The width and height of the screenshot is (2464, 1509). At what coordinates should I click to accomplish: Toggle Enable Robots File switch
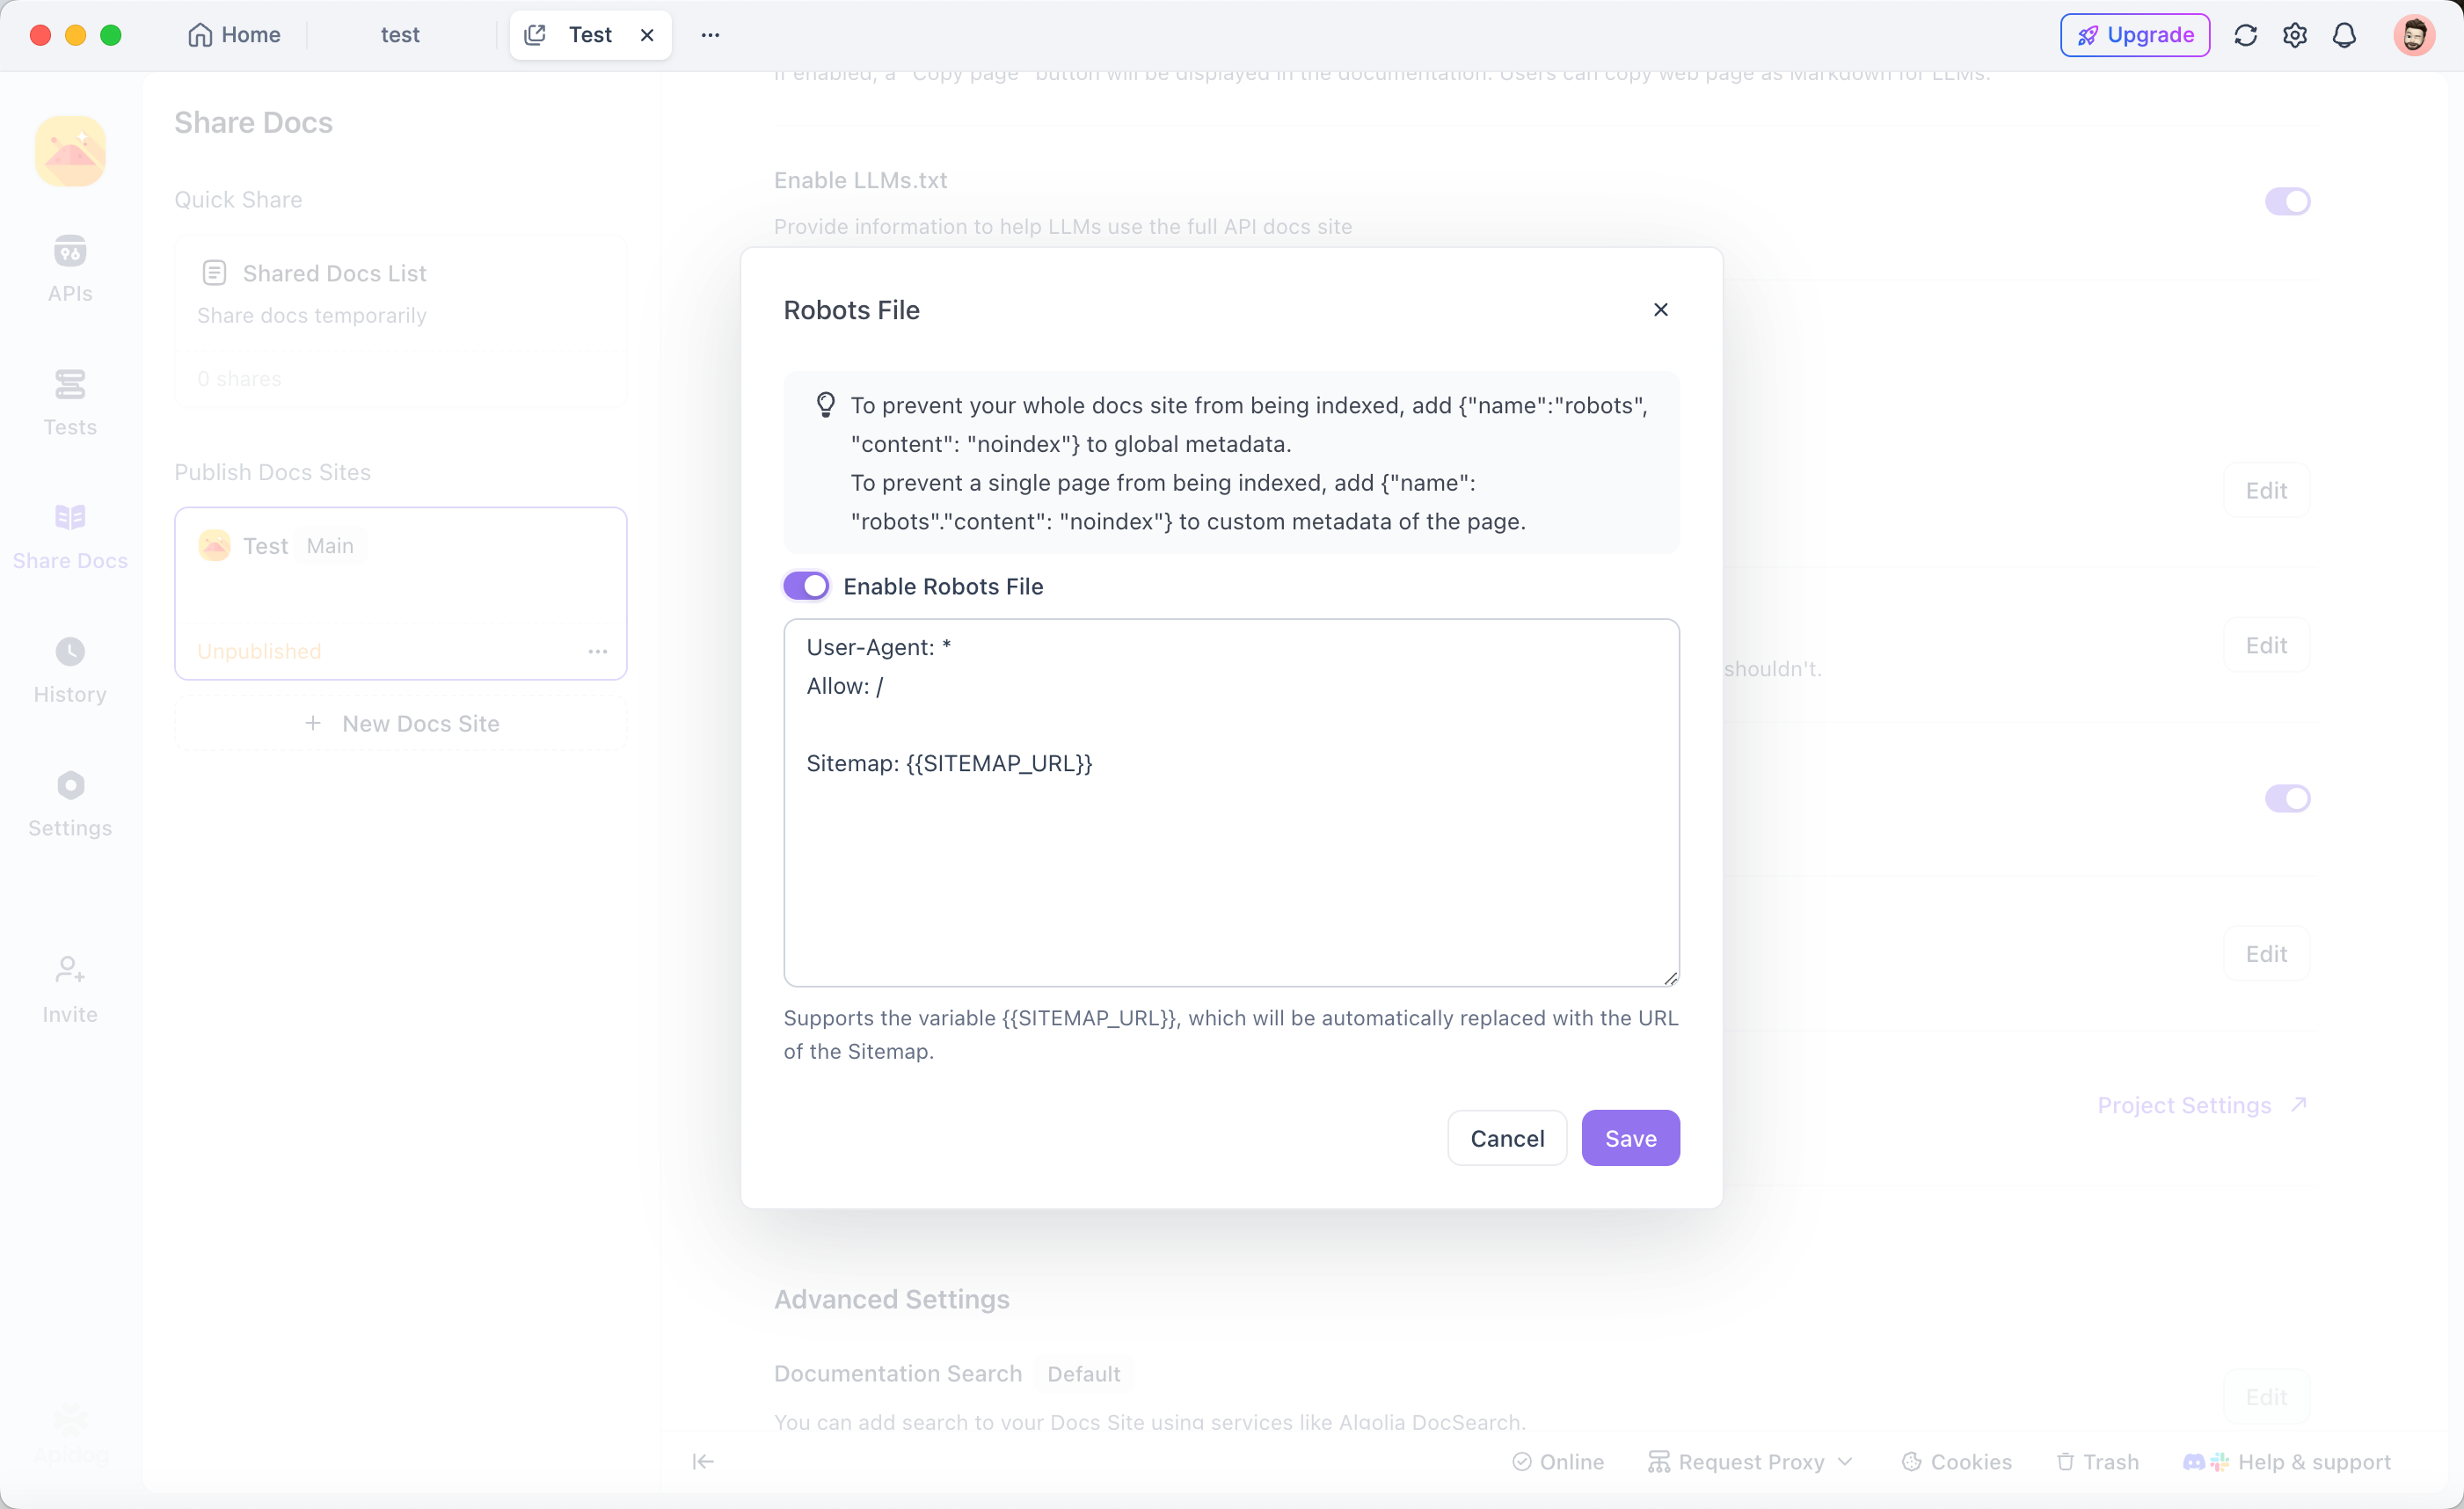(806, 586)
